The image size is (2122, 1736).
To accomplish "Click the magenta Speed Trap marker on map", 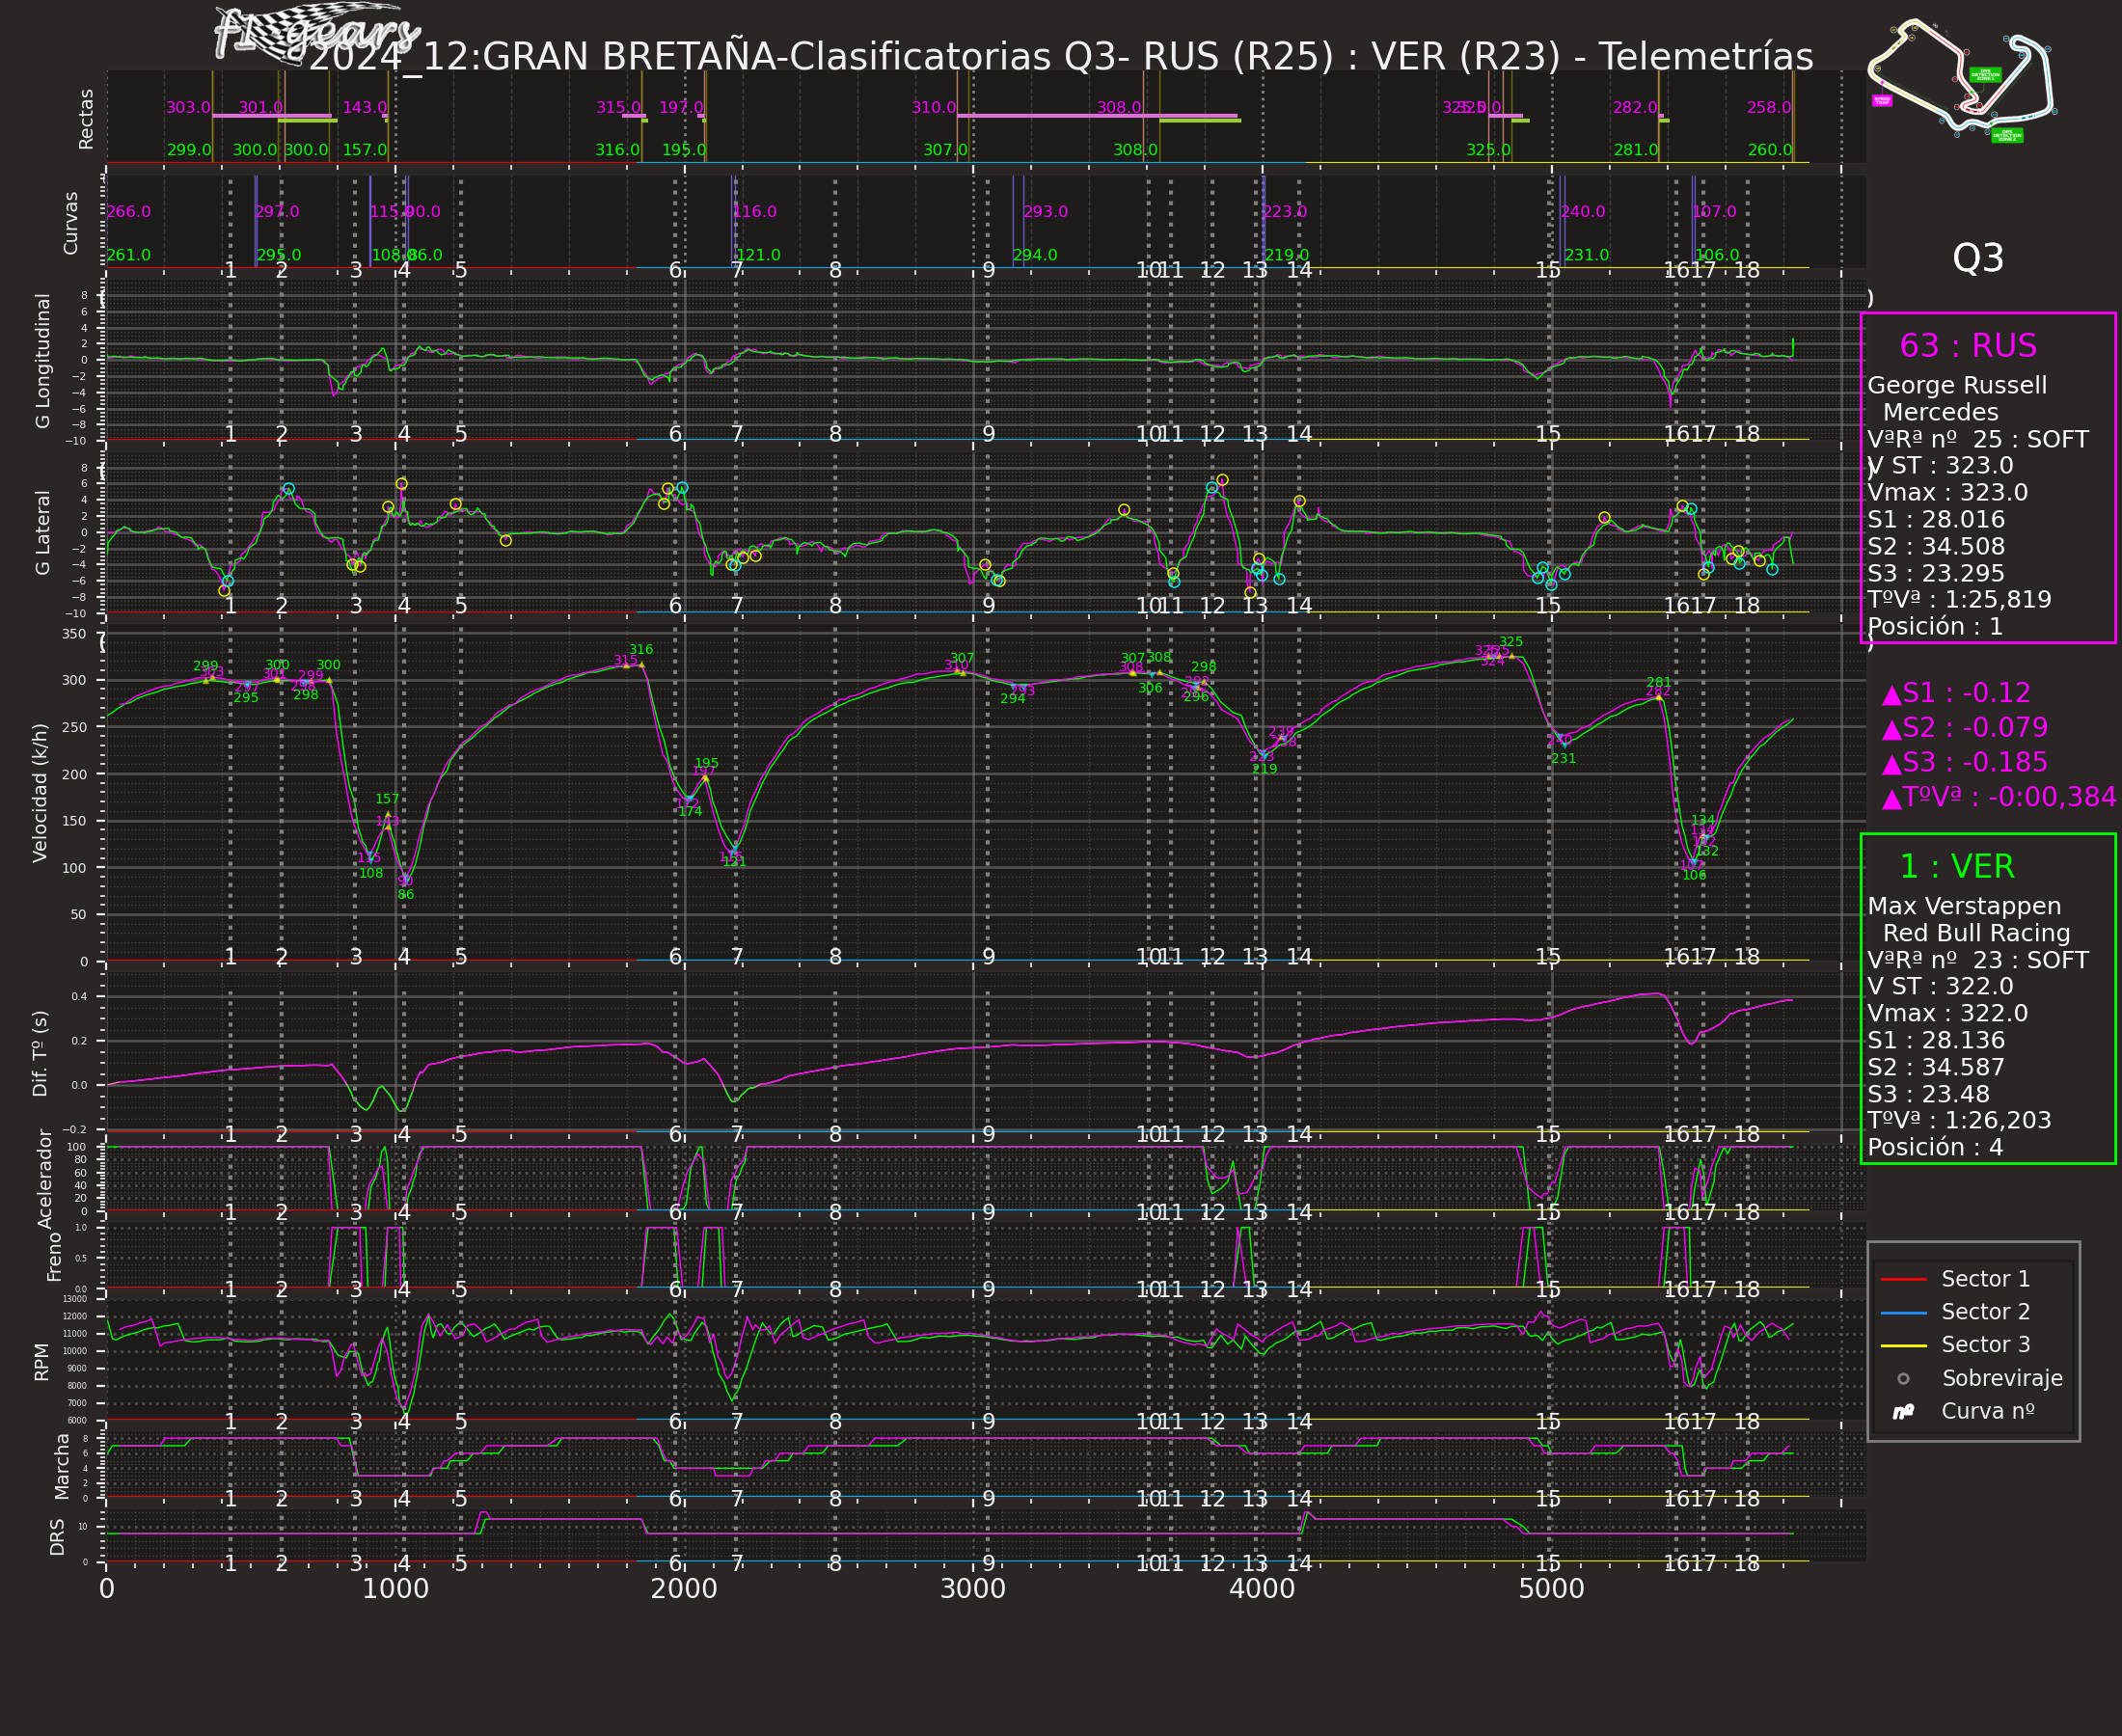I will coord(1882,101).
